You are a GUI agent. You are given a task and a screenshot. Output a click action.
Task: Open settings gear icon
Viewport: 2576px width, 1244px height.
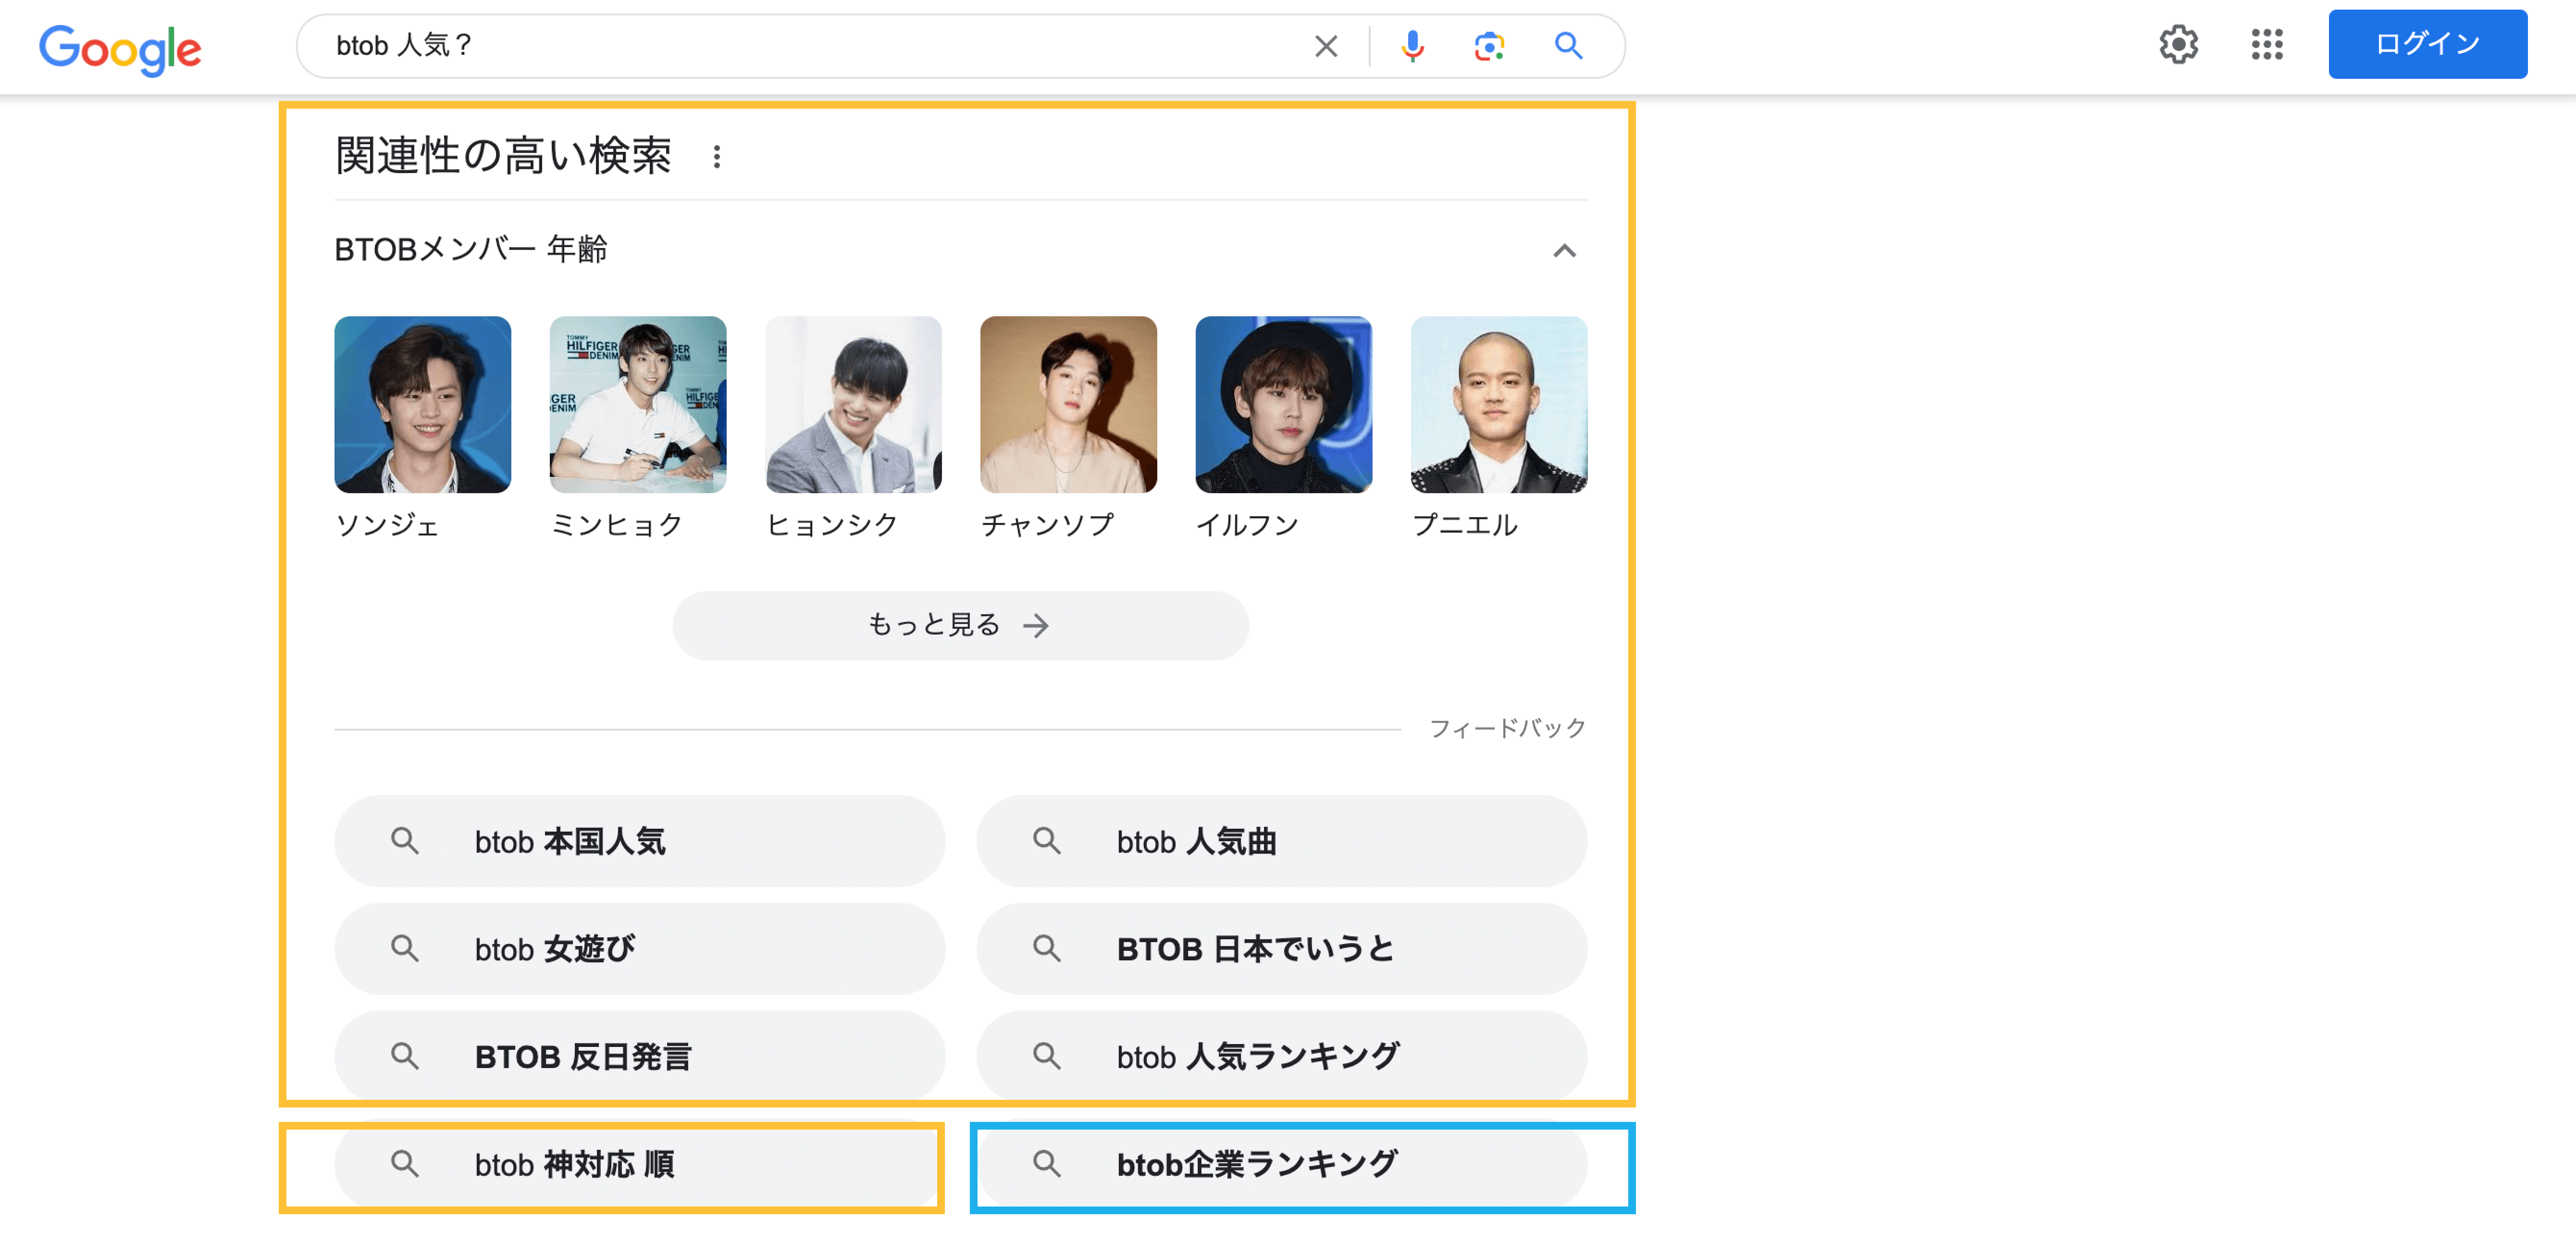point(2178,44)
